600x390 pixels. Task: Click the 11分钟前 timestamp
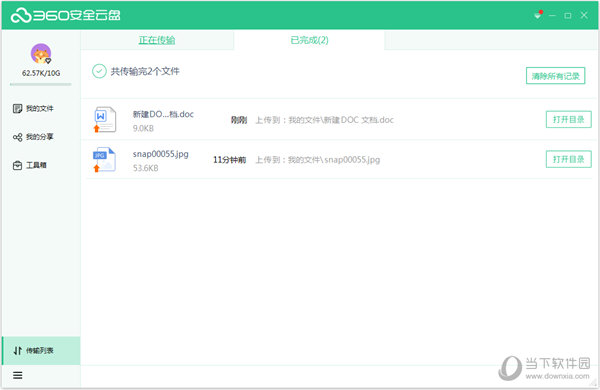tap(230, 160)
